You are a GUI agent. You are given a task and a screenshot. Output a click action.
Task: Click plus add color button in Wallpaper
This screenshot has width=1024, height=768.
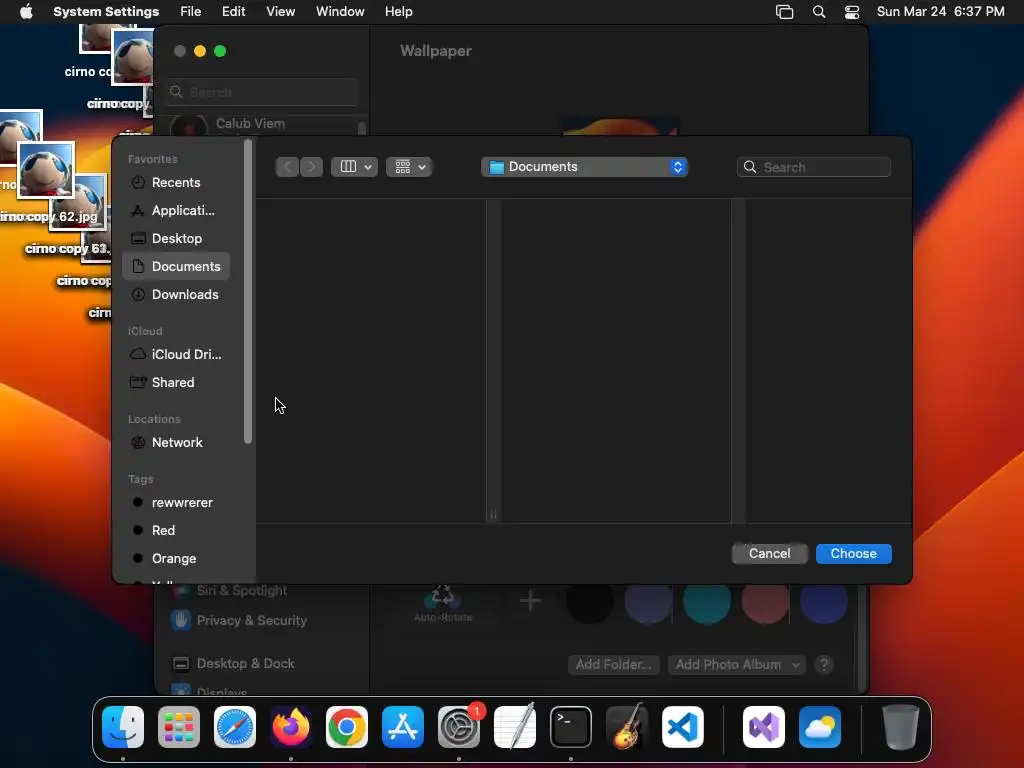coord(530,601)
